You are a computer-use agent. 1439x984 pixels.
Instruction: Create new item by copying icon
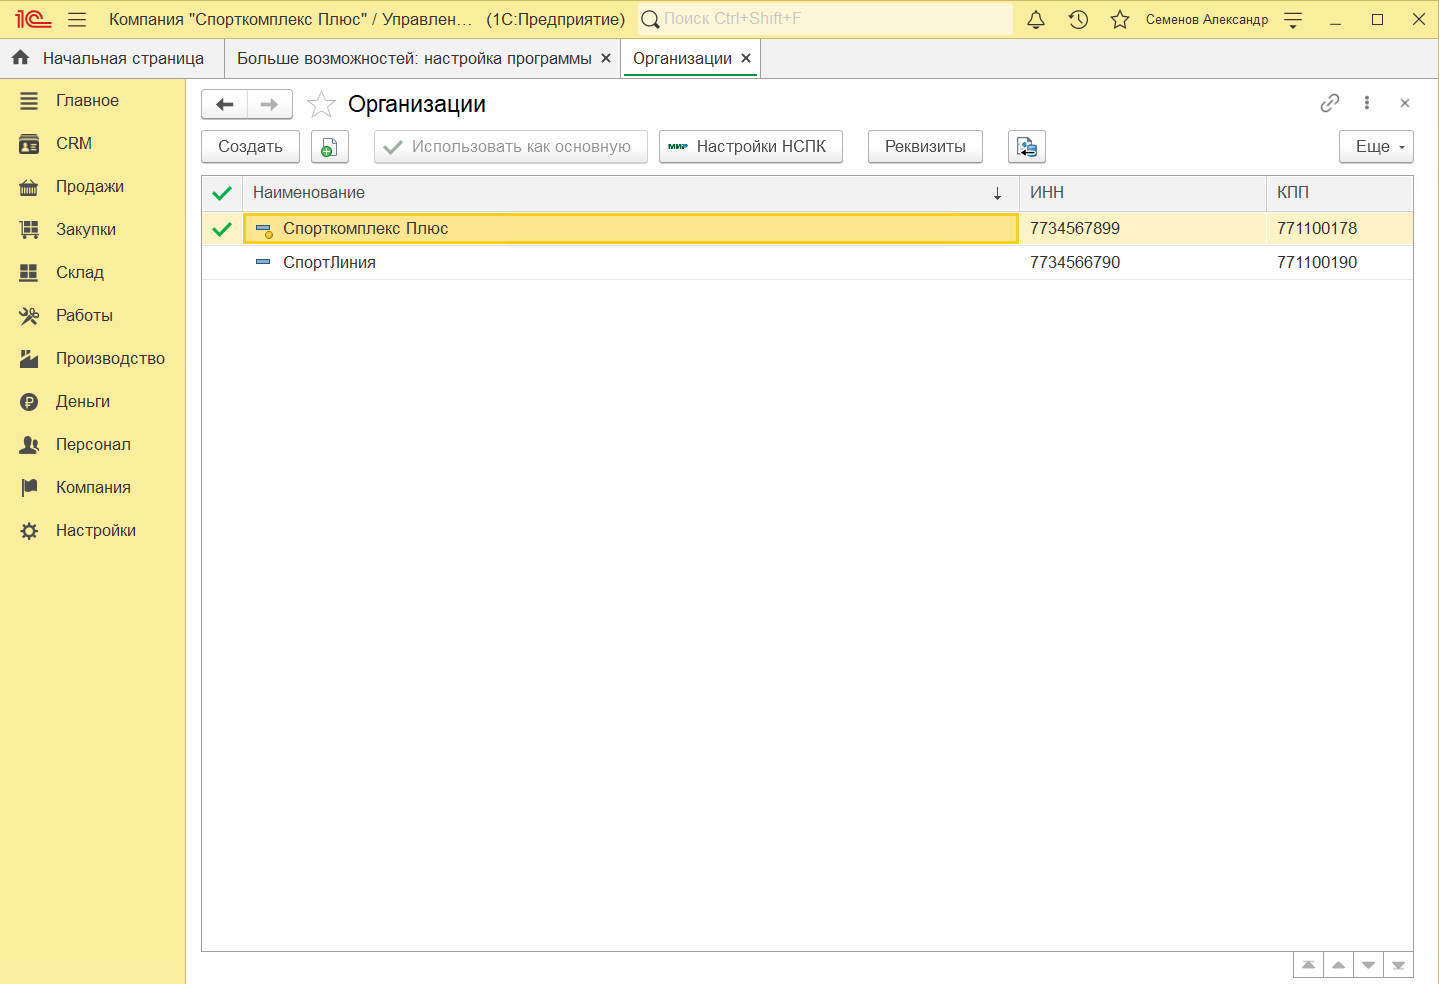(x=329, y=147)
